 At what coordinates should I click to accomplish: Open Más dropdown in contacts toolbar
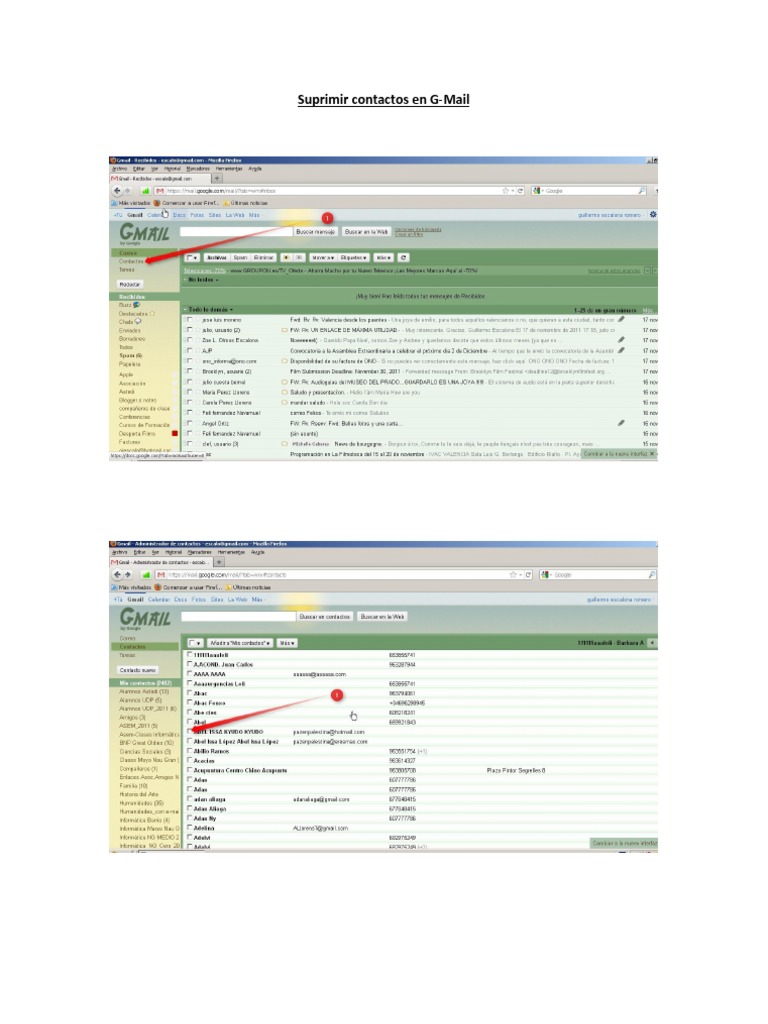[x=287, y=643]
